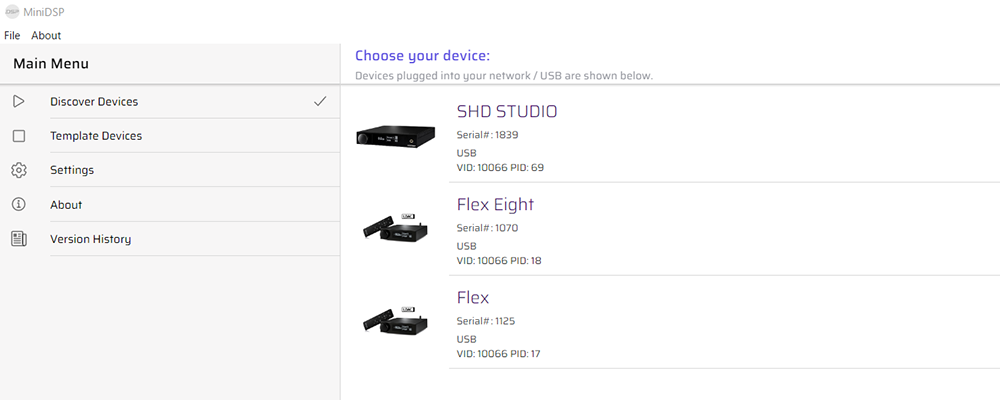This screenshot has height=400, width=1000.
Task: Choose the SHD STUDIO device title
Action: [507, 112]
